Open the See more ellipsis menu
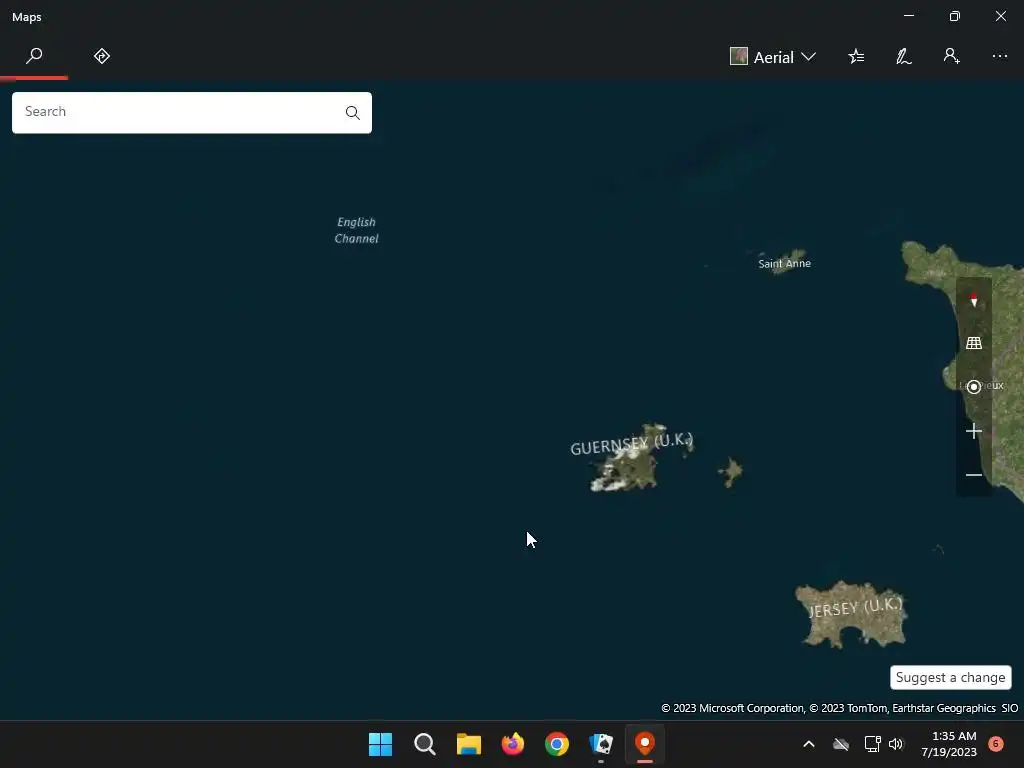1024x768 pixels. [1000, 57]
